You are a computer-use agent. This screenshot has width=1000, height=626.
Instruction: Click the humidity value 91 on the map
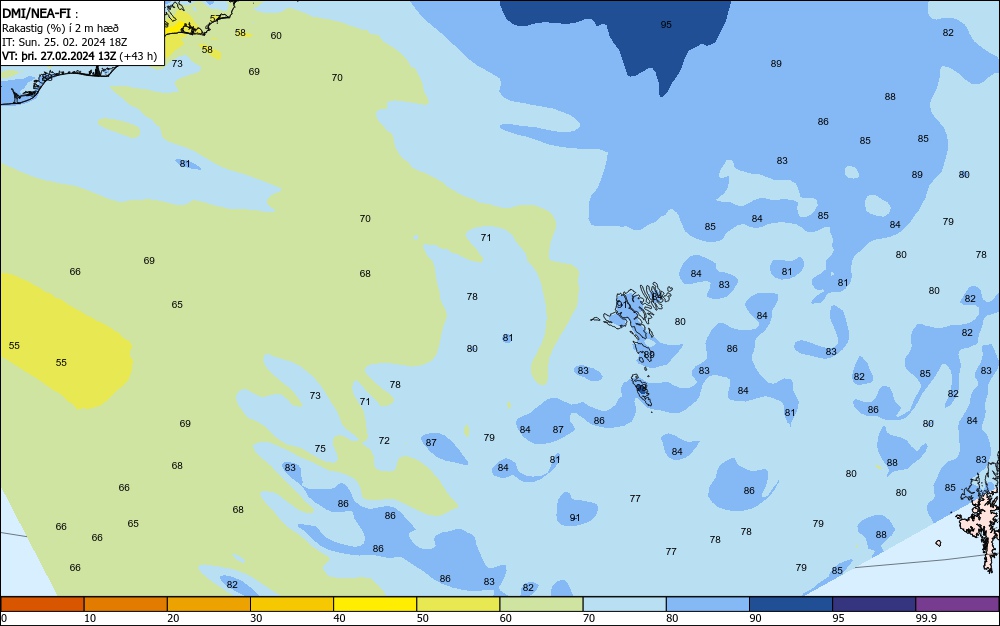[575, 518]
